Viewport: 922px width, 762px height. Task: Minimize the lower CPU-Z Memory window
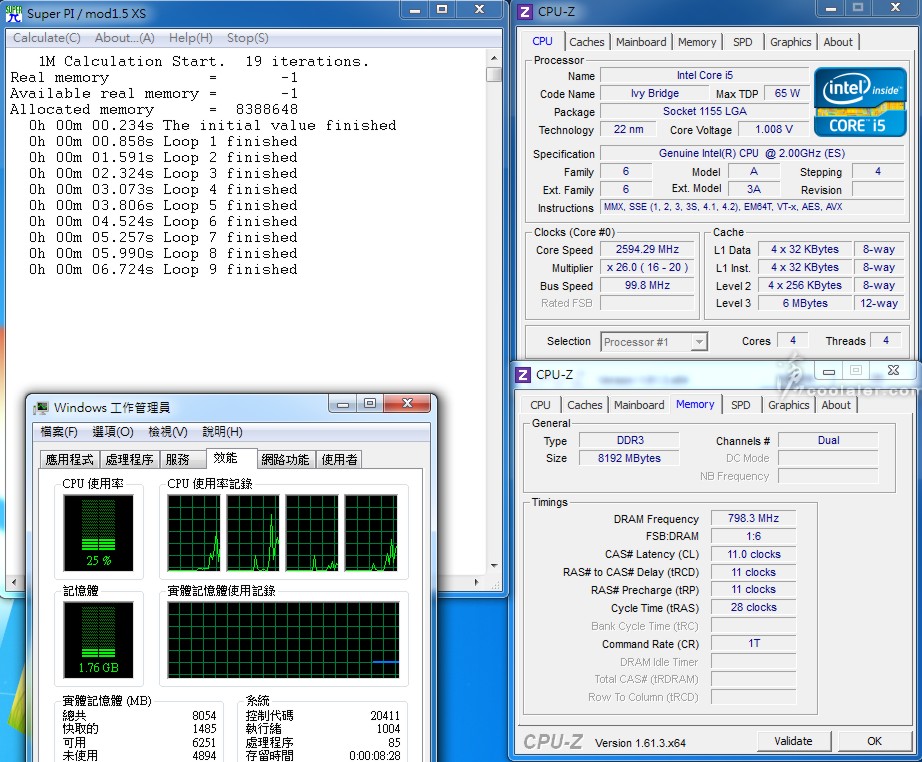pyautogui.click(x=829, y=371)
